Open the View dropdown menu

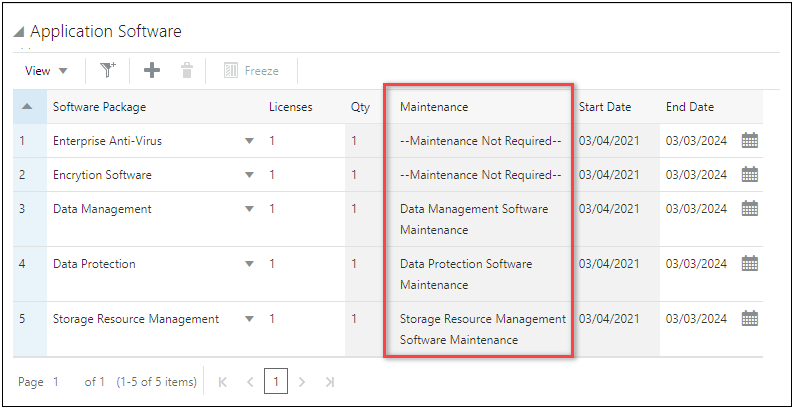coord(46,71)
